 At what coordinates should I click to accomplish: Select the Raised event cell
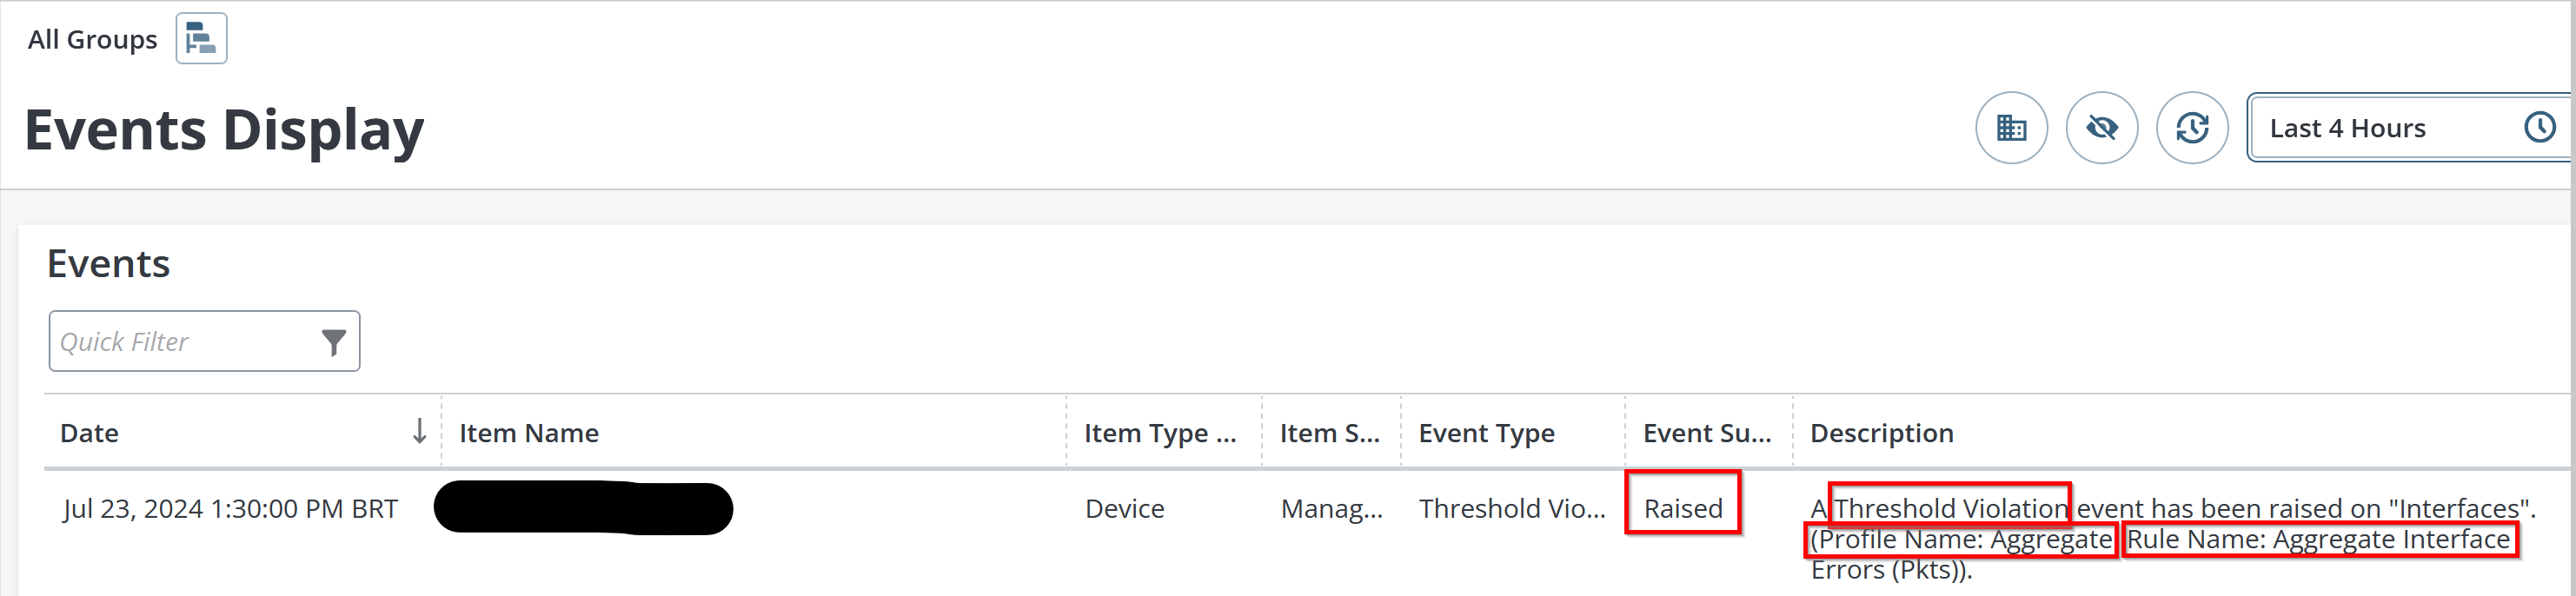point(1683,509)
